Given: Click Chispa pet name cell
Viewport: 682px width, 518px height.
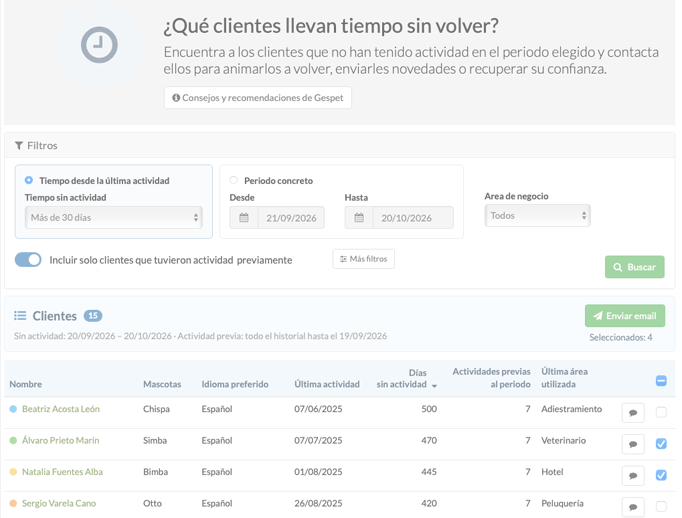Looking at the screenshot, I should tap(156, 409).
